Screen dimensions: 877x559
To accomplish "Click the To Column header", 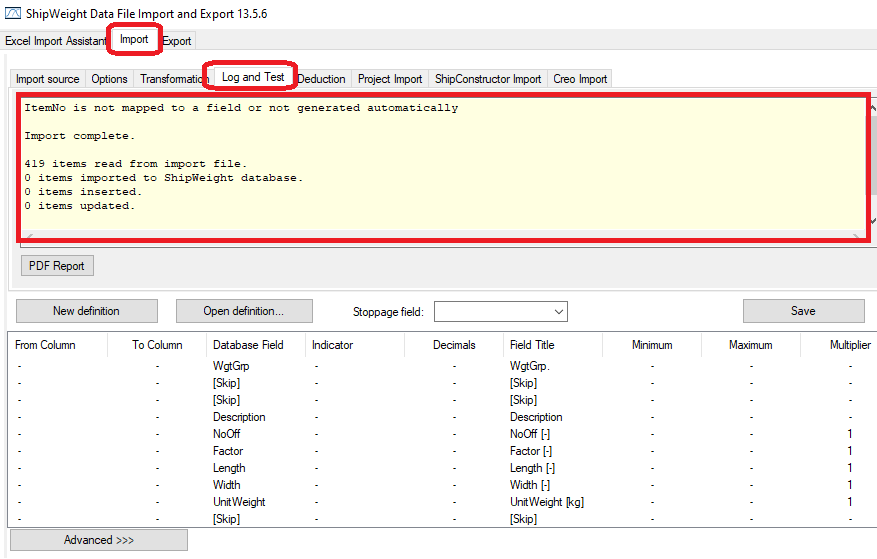I will (157, 345).
